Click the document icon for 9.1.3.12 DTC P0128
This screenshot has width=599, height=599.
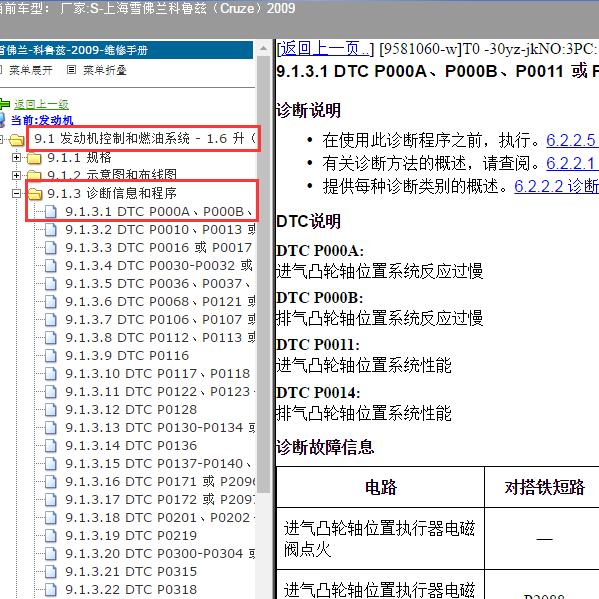50,410
